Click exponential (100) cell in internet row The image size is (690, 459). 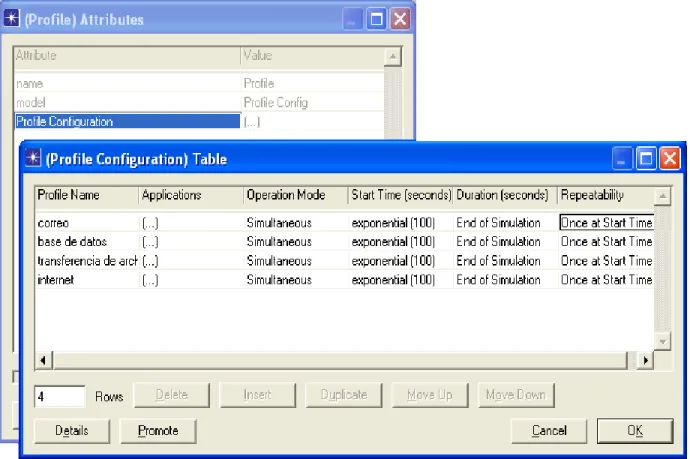click(400, 280)
